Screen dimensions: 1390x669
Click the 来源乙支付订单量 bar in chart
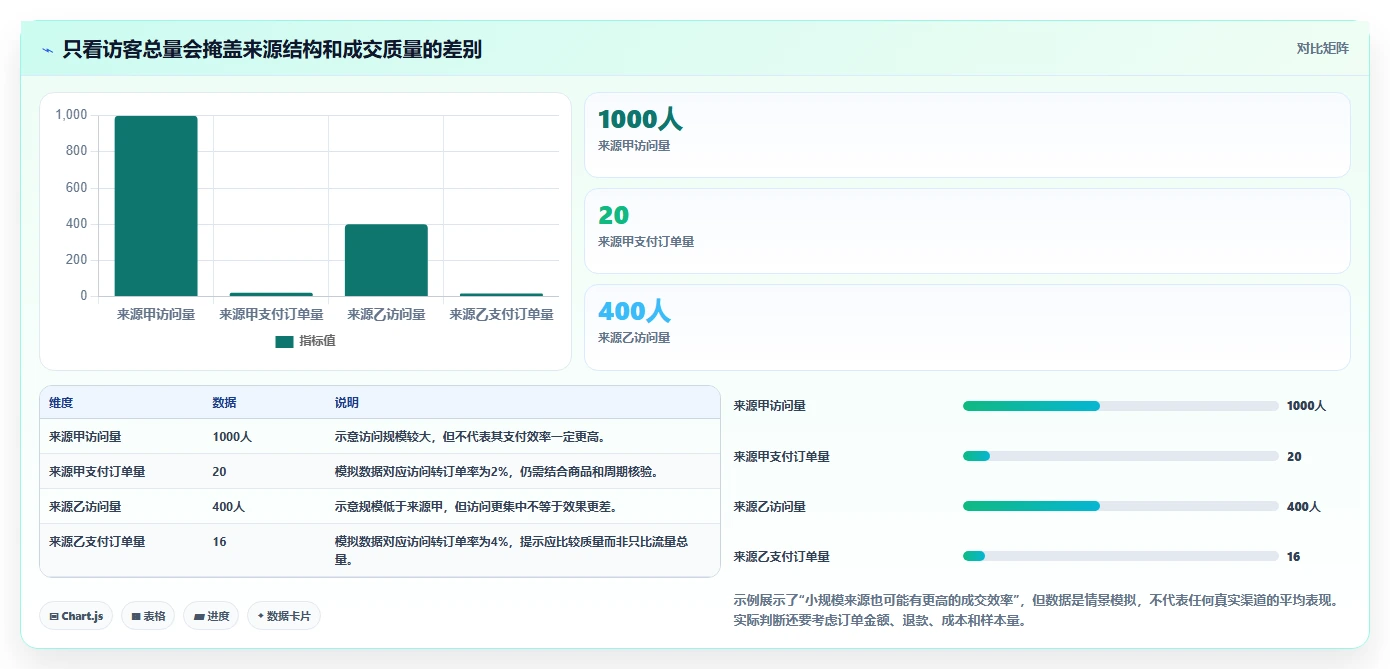click(501, 294)
